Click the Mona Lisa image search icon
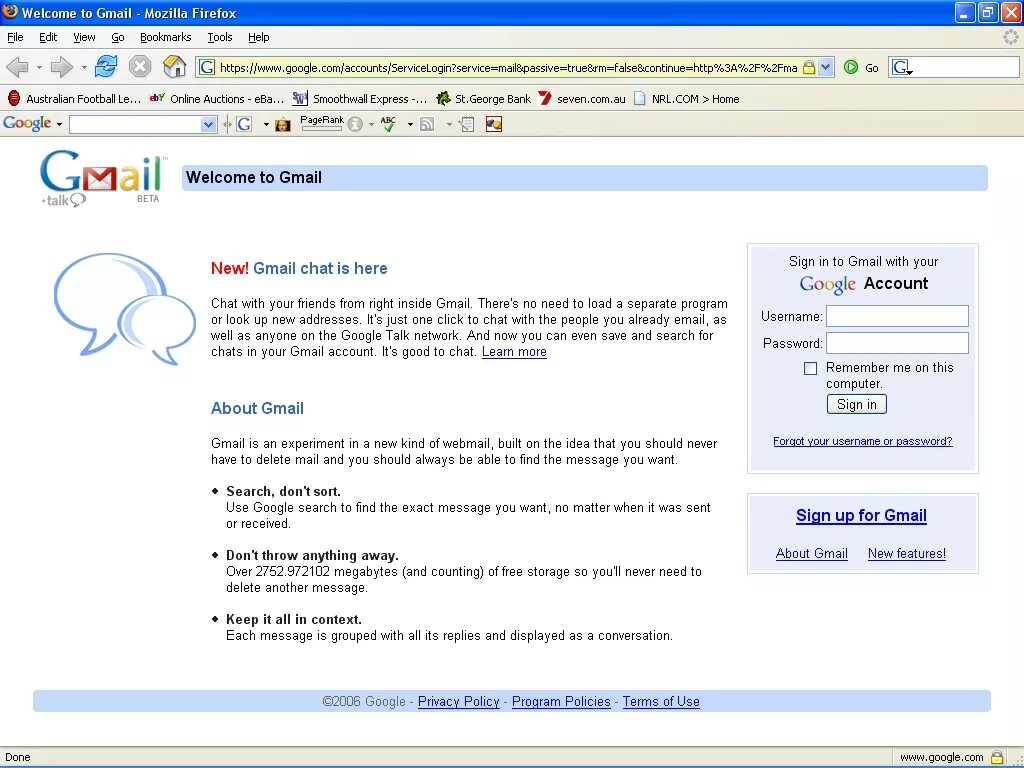Viewport: 1024px width, 768px height. tap(283, 124)
